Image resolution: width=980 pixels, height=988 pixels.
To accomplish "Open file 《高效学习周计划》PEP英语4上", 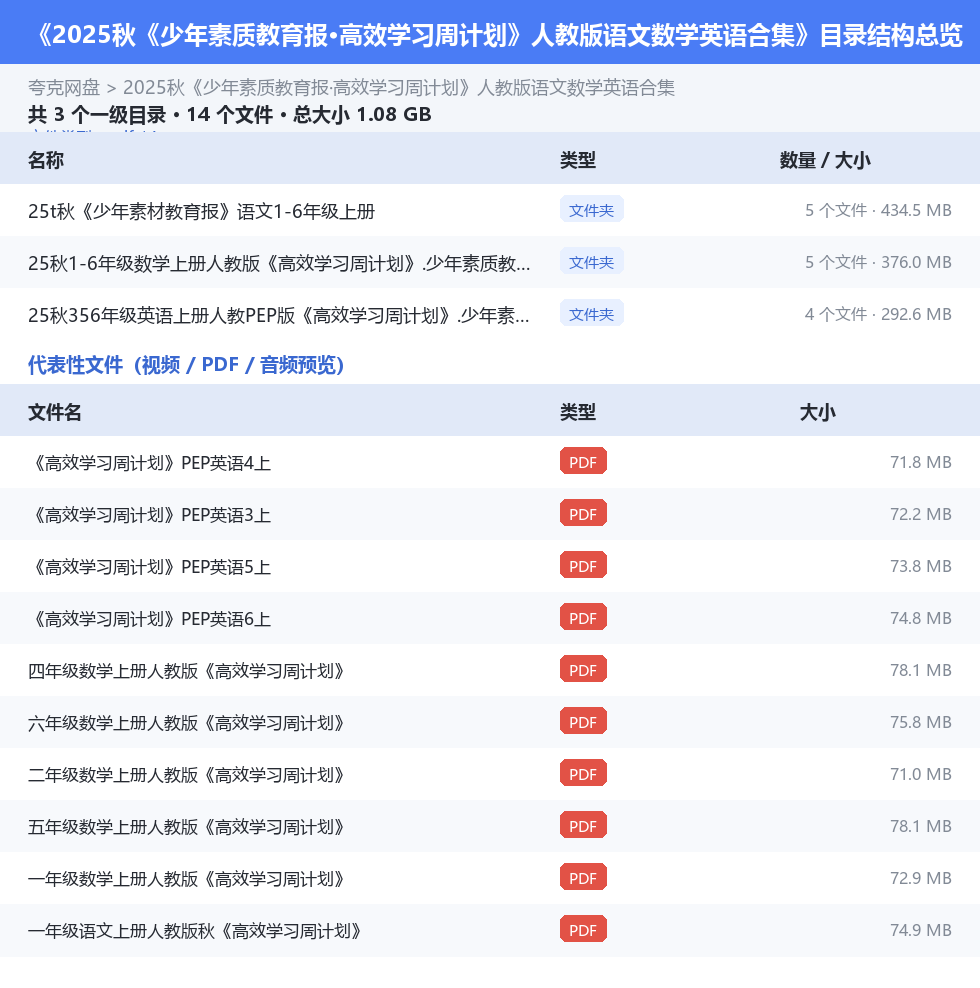I will pos(149,463).
